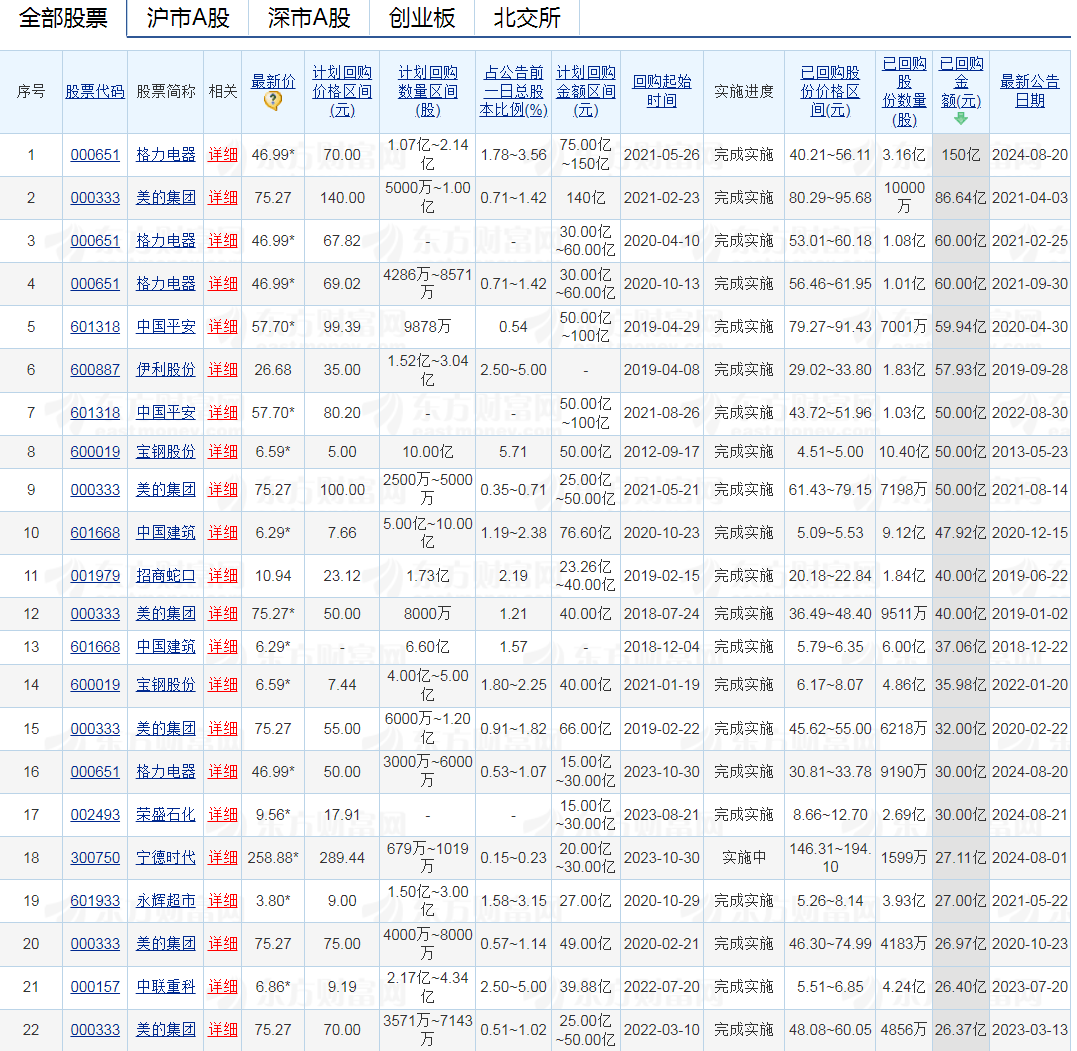Open the 荣盛石化 stock name link

165,814
